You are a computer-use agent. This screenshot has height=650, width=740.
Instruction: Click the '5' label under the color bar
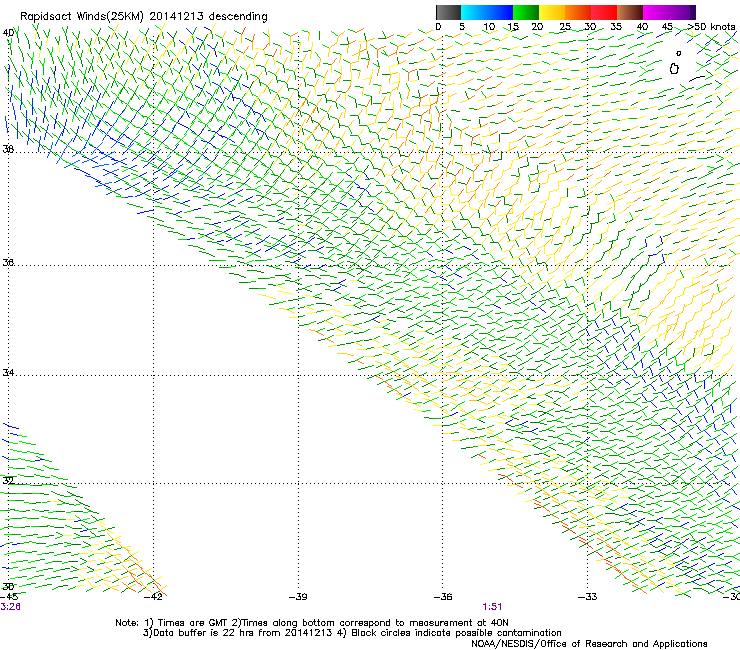pos(462,27)
